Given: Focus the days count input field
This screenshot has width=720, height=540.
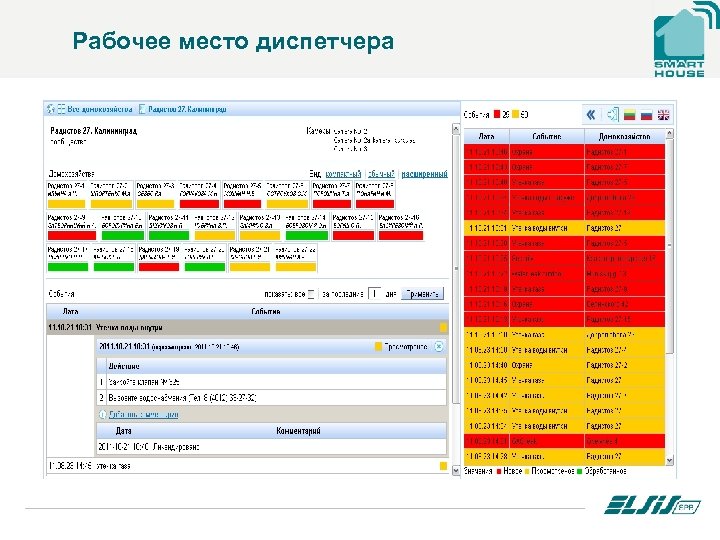Looking at the screenshot, I should 375,294.
